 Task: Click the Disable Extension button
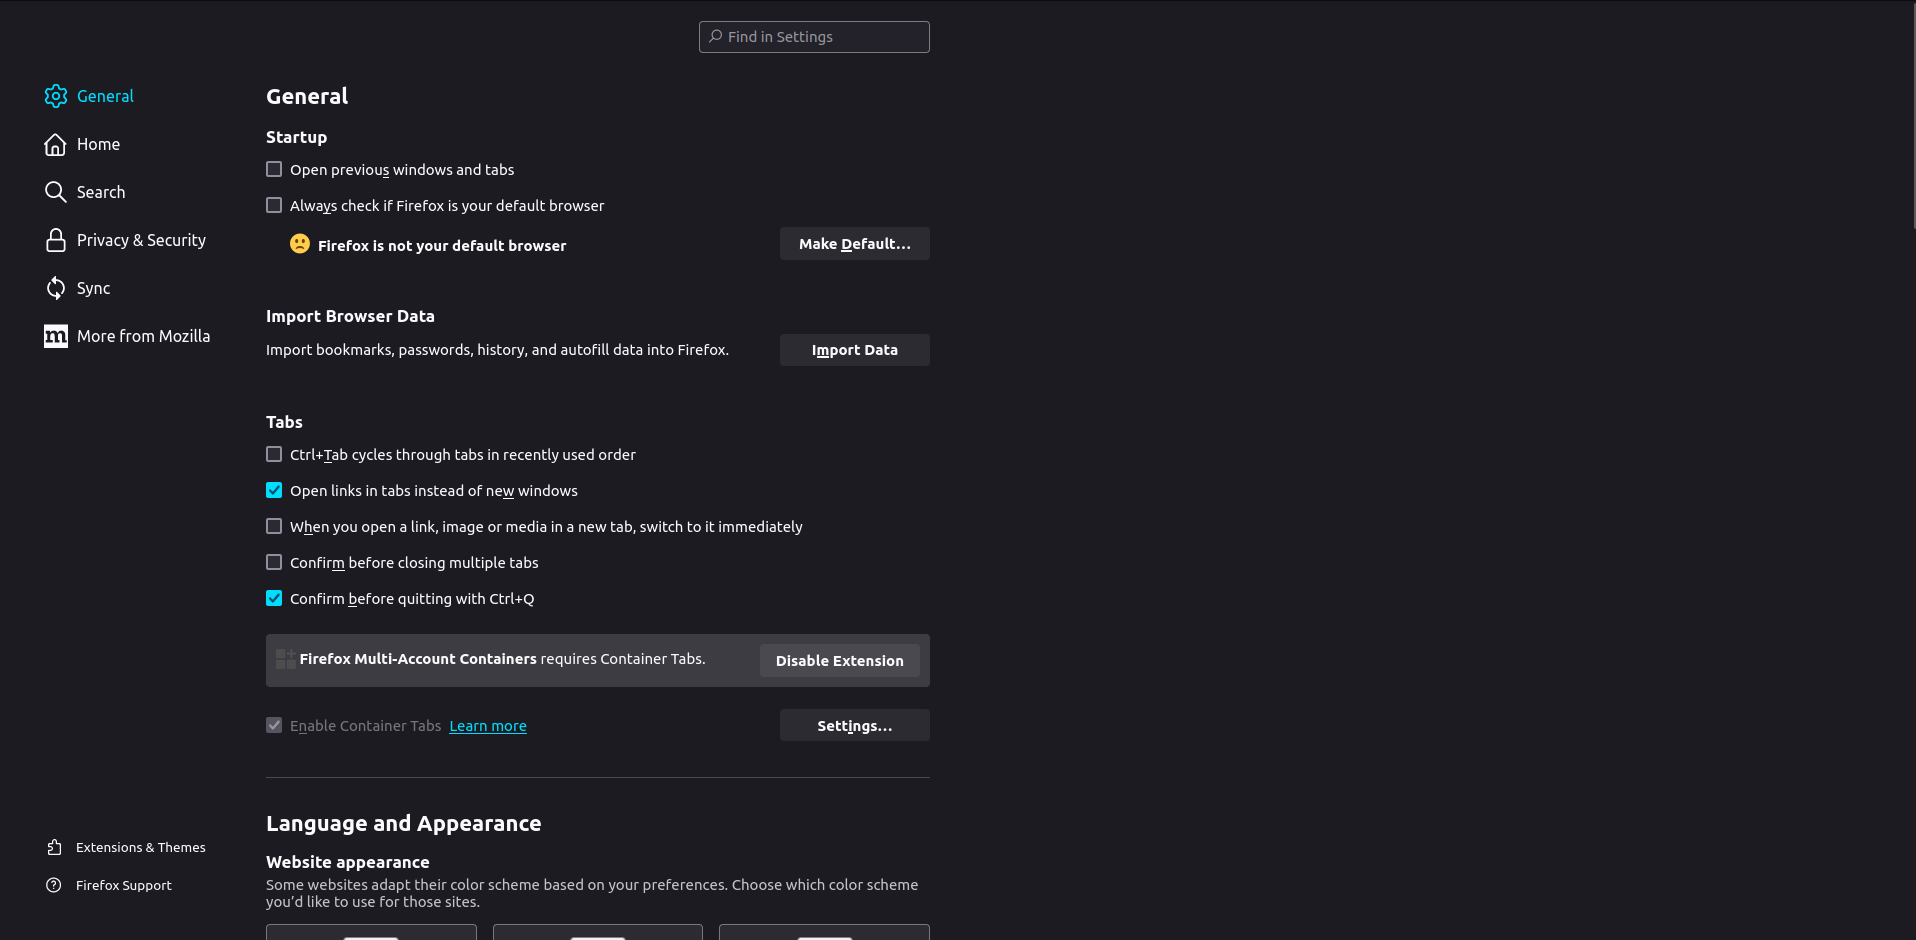(840, 660)
